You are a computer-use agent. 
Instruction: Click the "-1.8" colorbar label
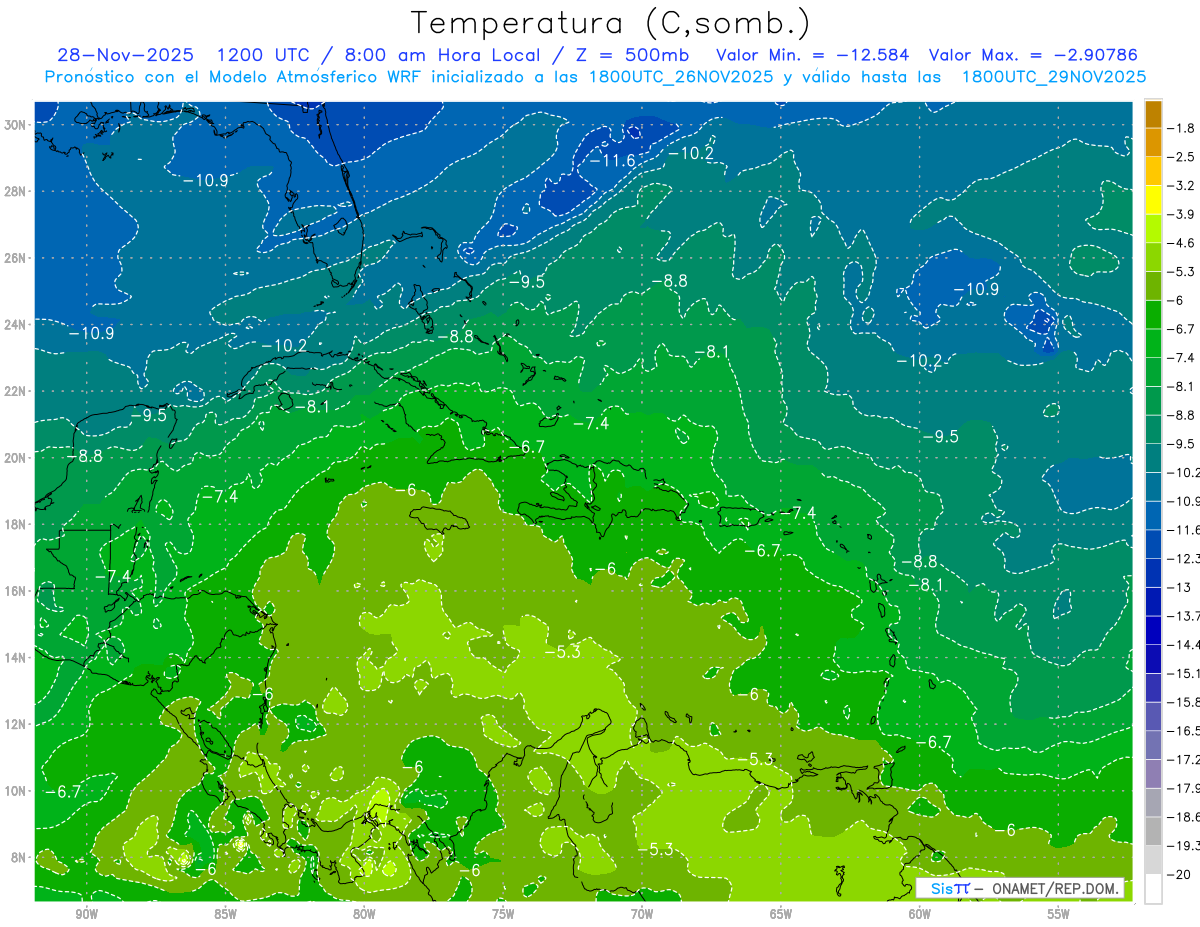(1181, 128)
